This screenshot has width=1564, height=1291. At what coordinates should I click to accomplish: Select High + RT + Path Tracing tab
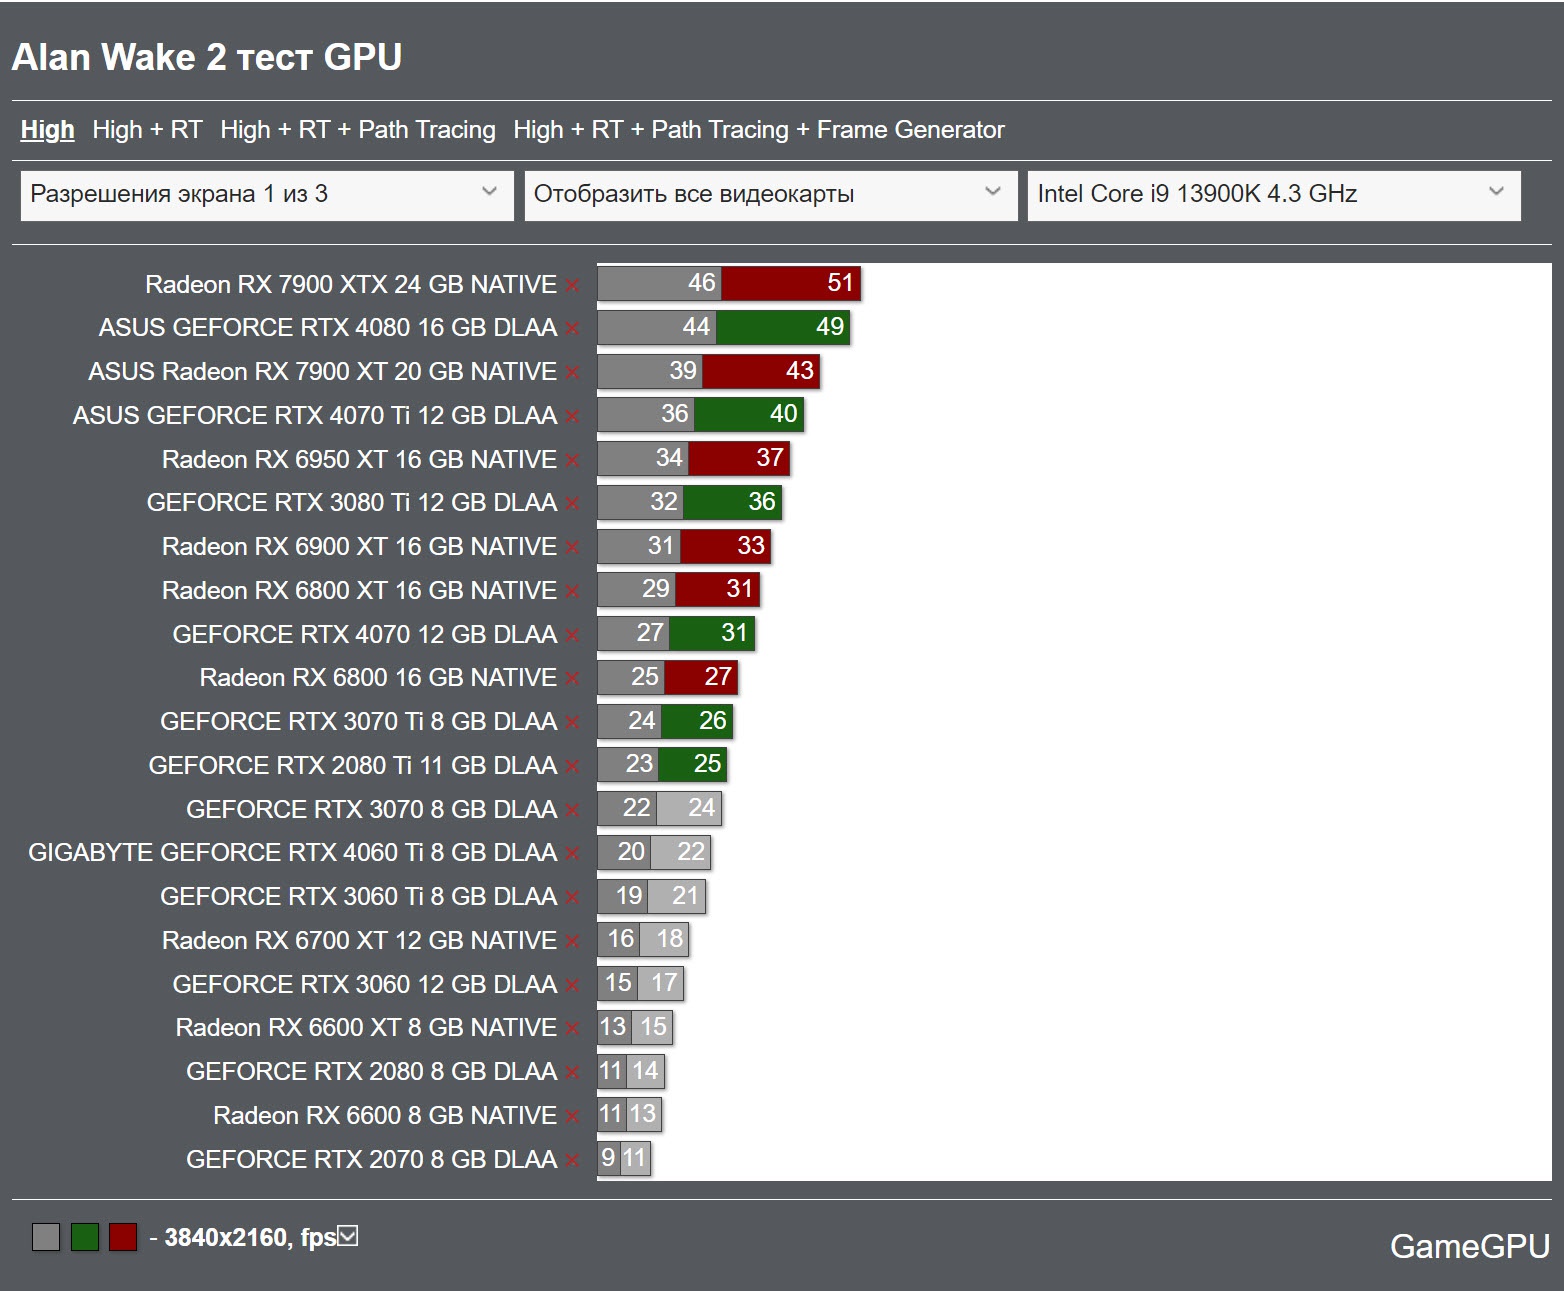click(x=358, y=130)
